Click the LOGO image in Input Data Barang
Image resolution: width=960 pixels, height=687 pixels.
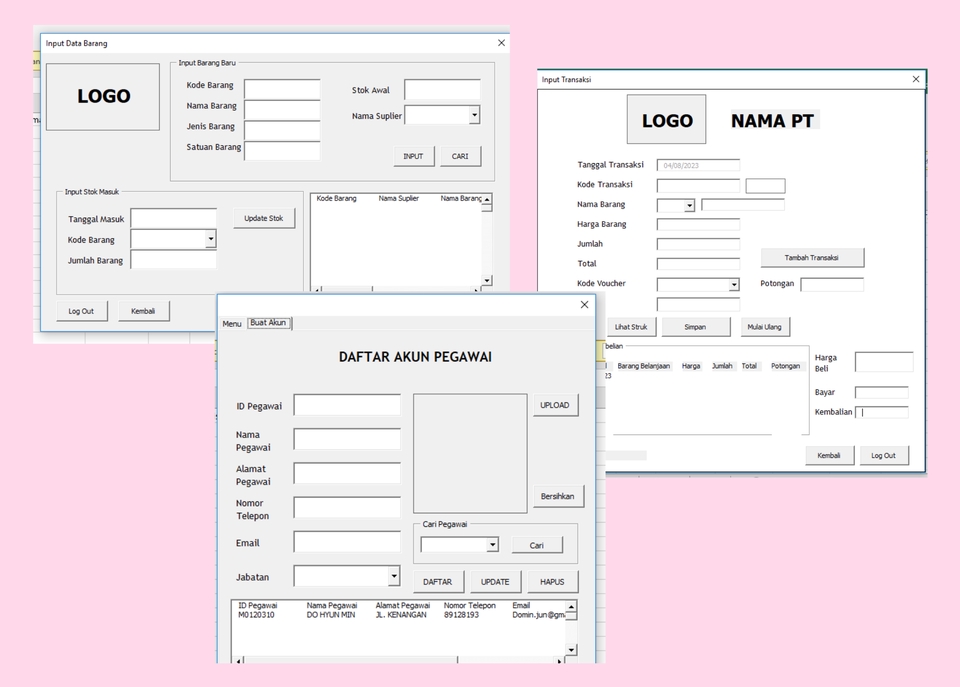coord(103,96)
